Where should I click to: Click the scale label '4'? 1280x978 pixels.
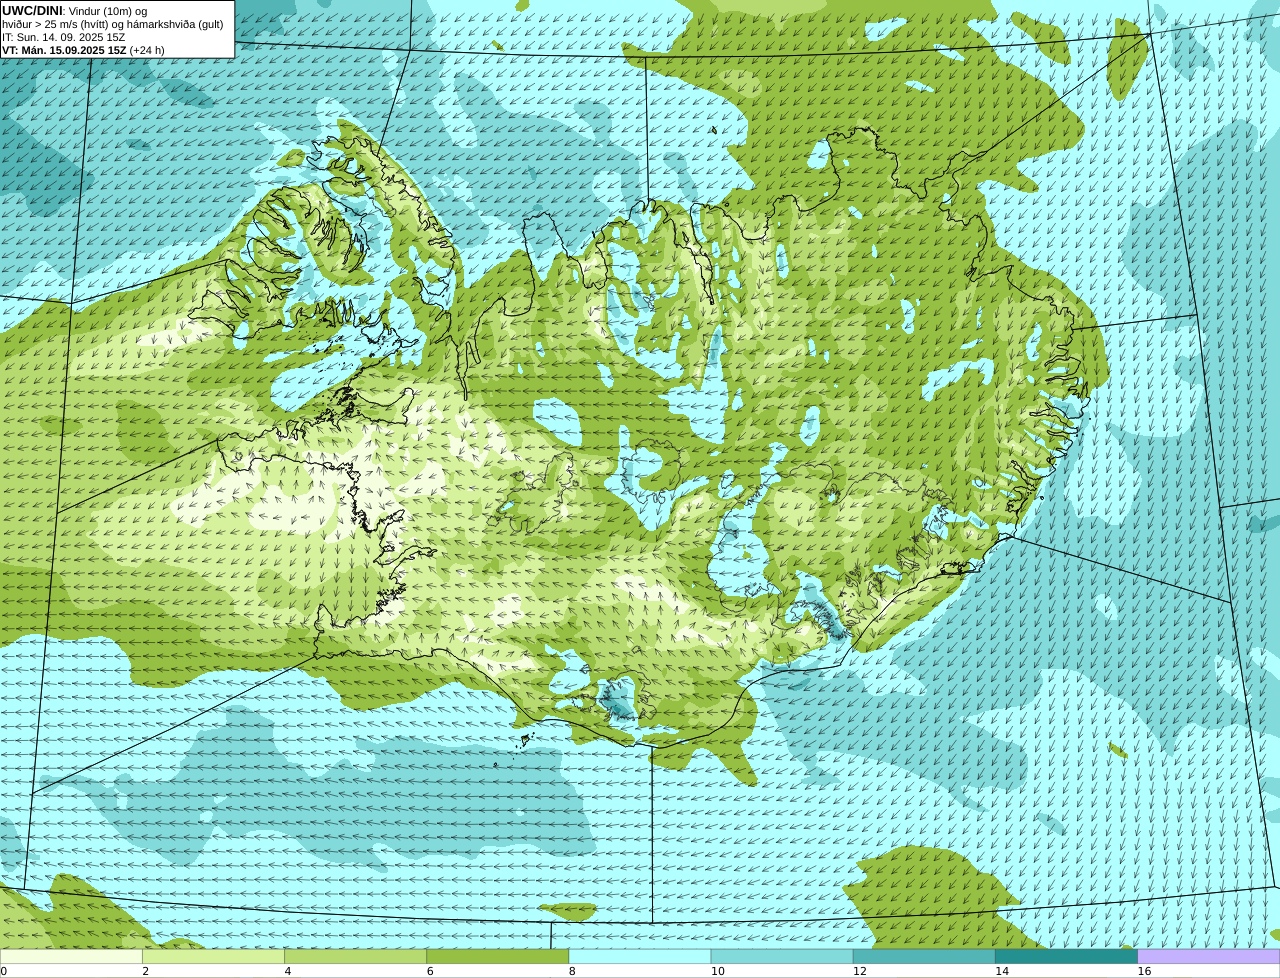288,971
